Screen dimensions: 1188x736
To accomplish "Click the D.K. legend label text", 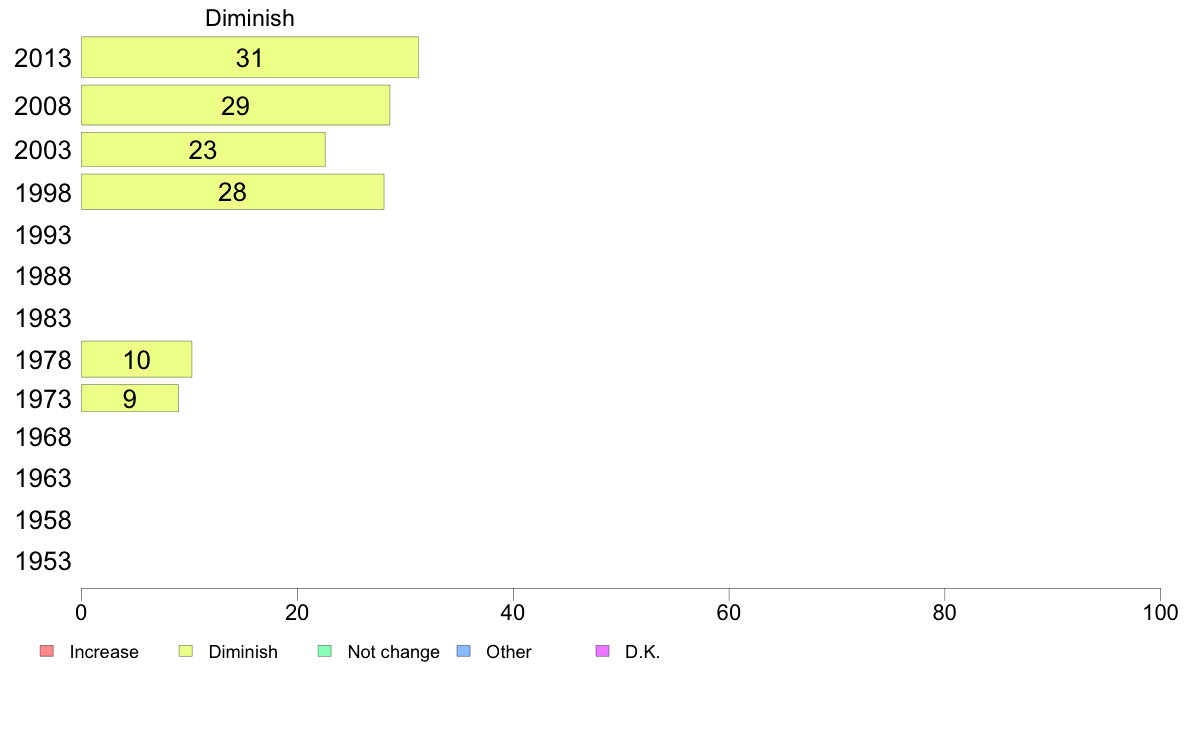I will (x=642, y=652).
